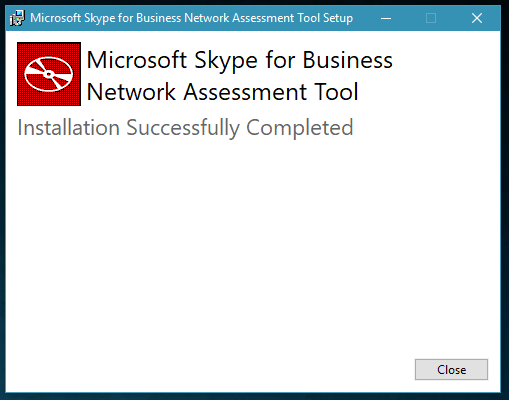Screen dimensions: 509x400
Task: Click the window title bar text
Action: [191, 18]
